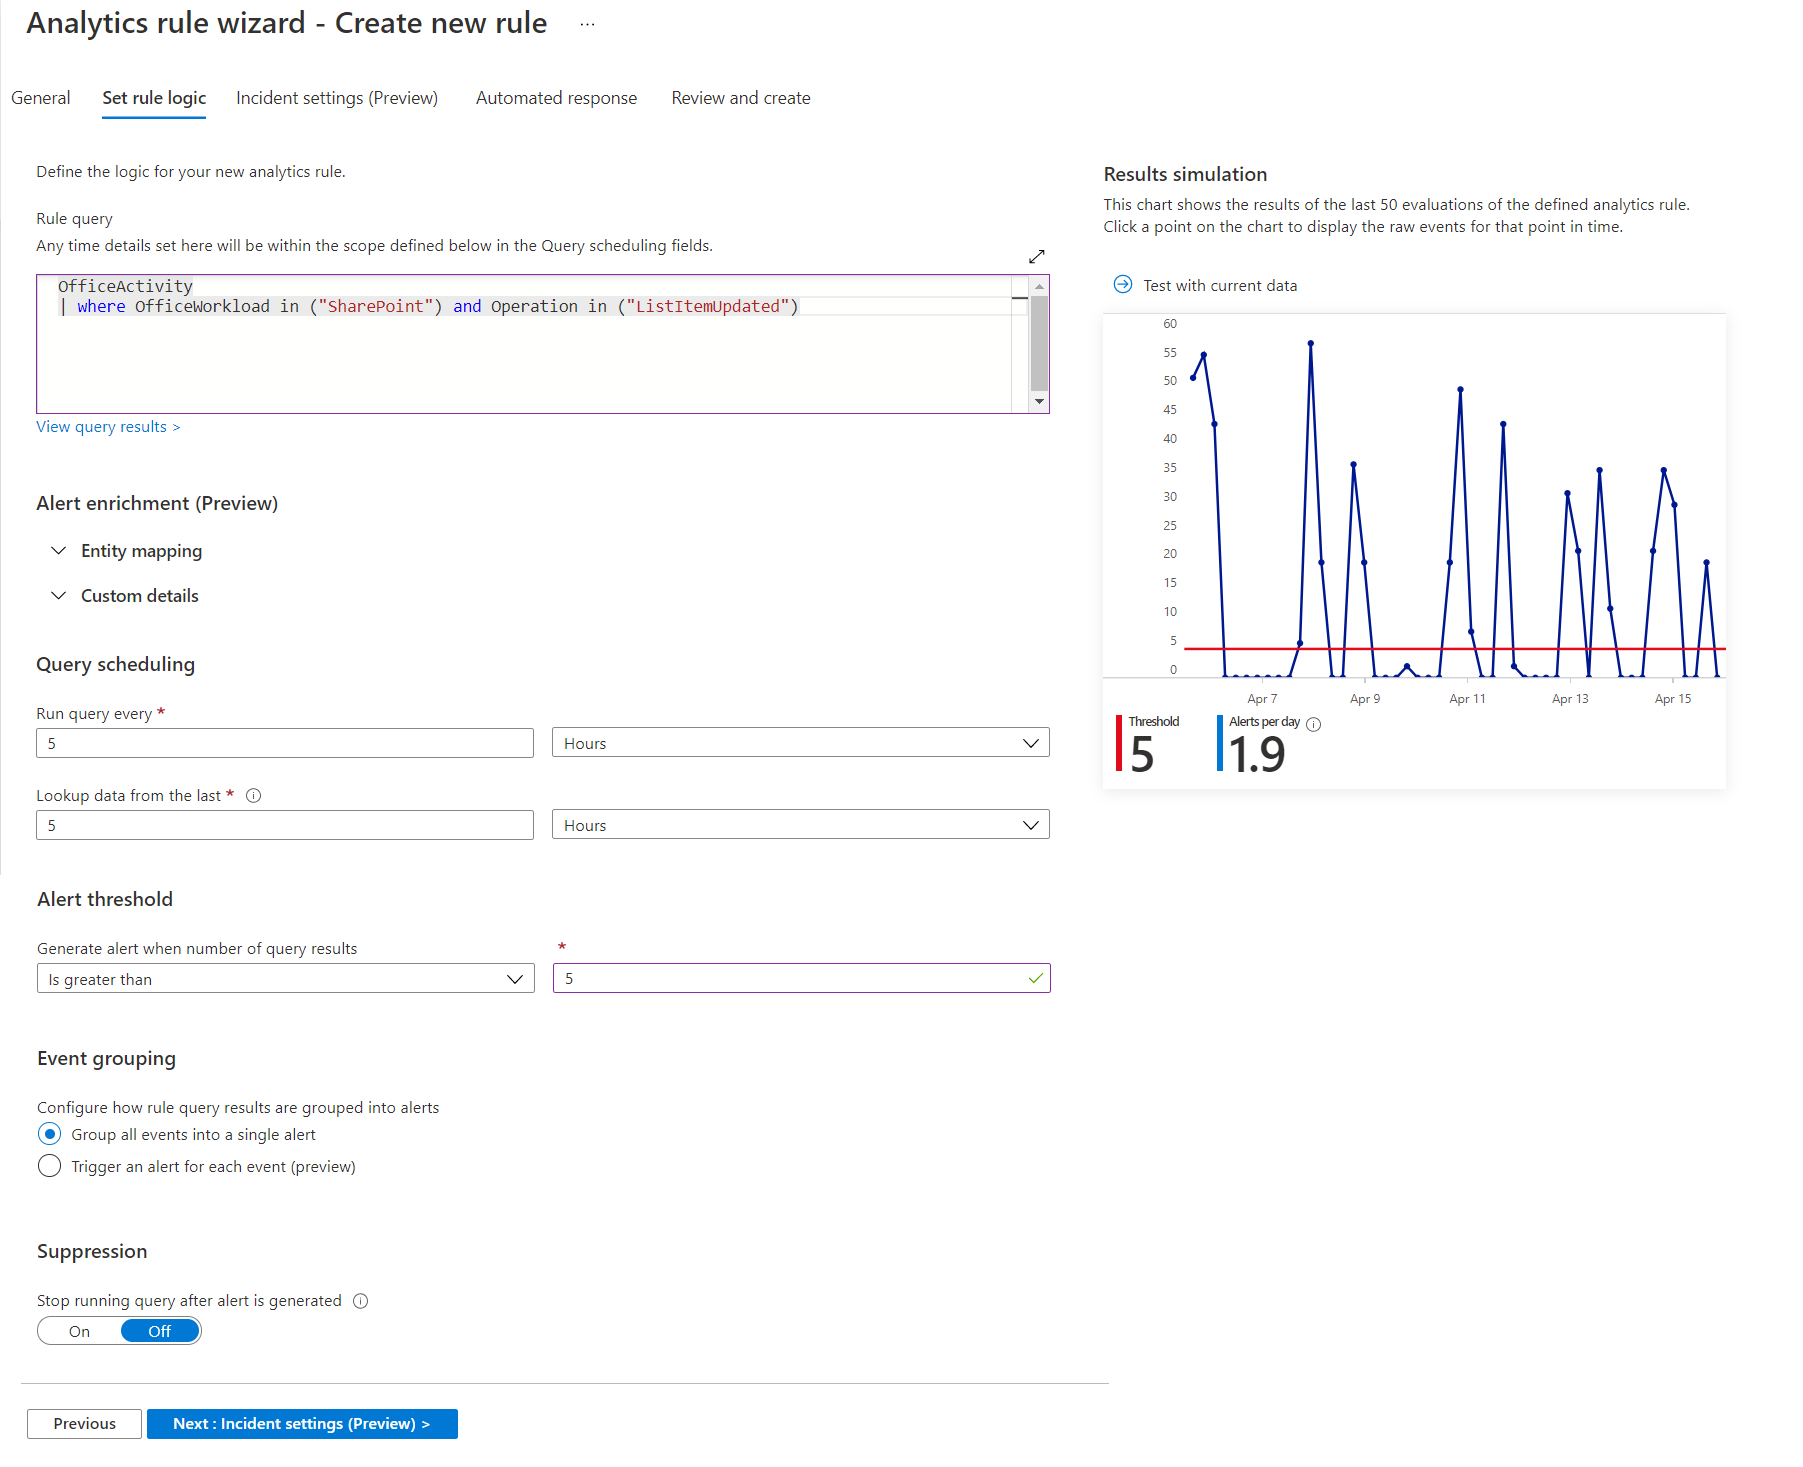Screen dimensions: 1803x1467
Task: Open the ellipsis menu beside the wizard title
Action: (x=587, y=24)
